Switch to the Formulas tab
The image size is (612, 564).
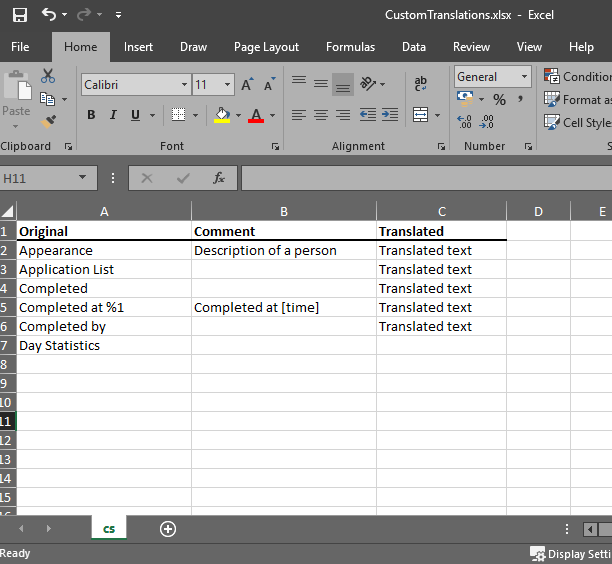point(350,47)
